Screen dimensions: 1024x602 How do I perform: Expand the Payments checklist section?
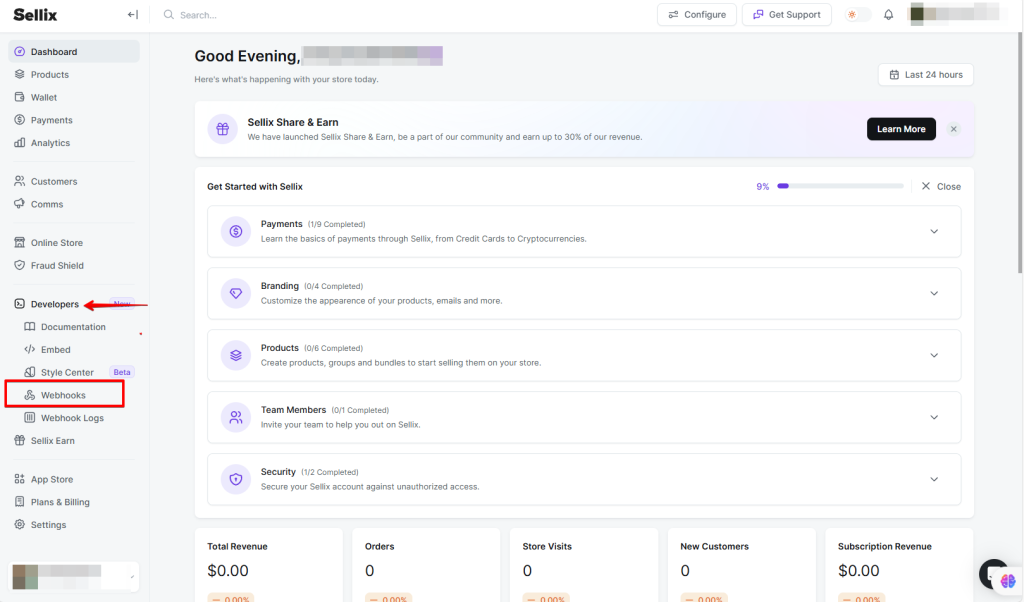[934, 232]
